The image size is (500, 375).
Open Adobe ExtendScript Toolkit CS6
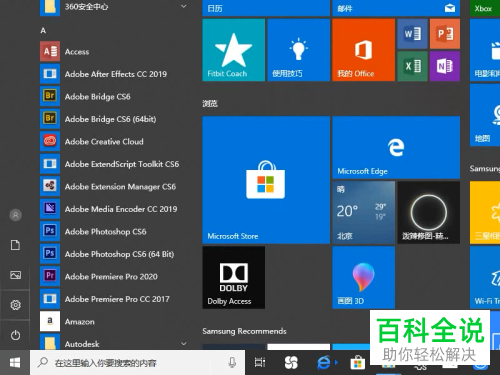115,164
